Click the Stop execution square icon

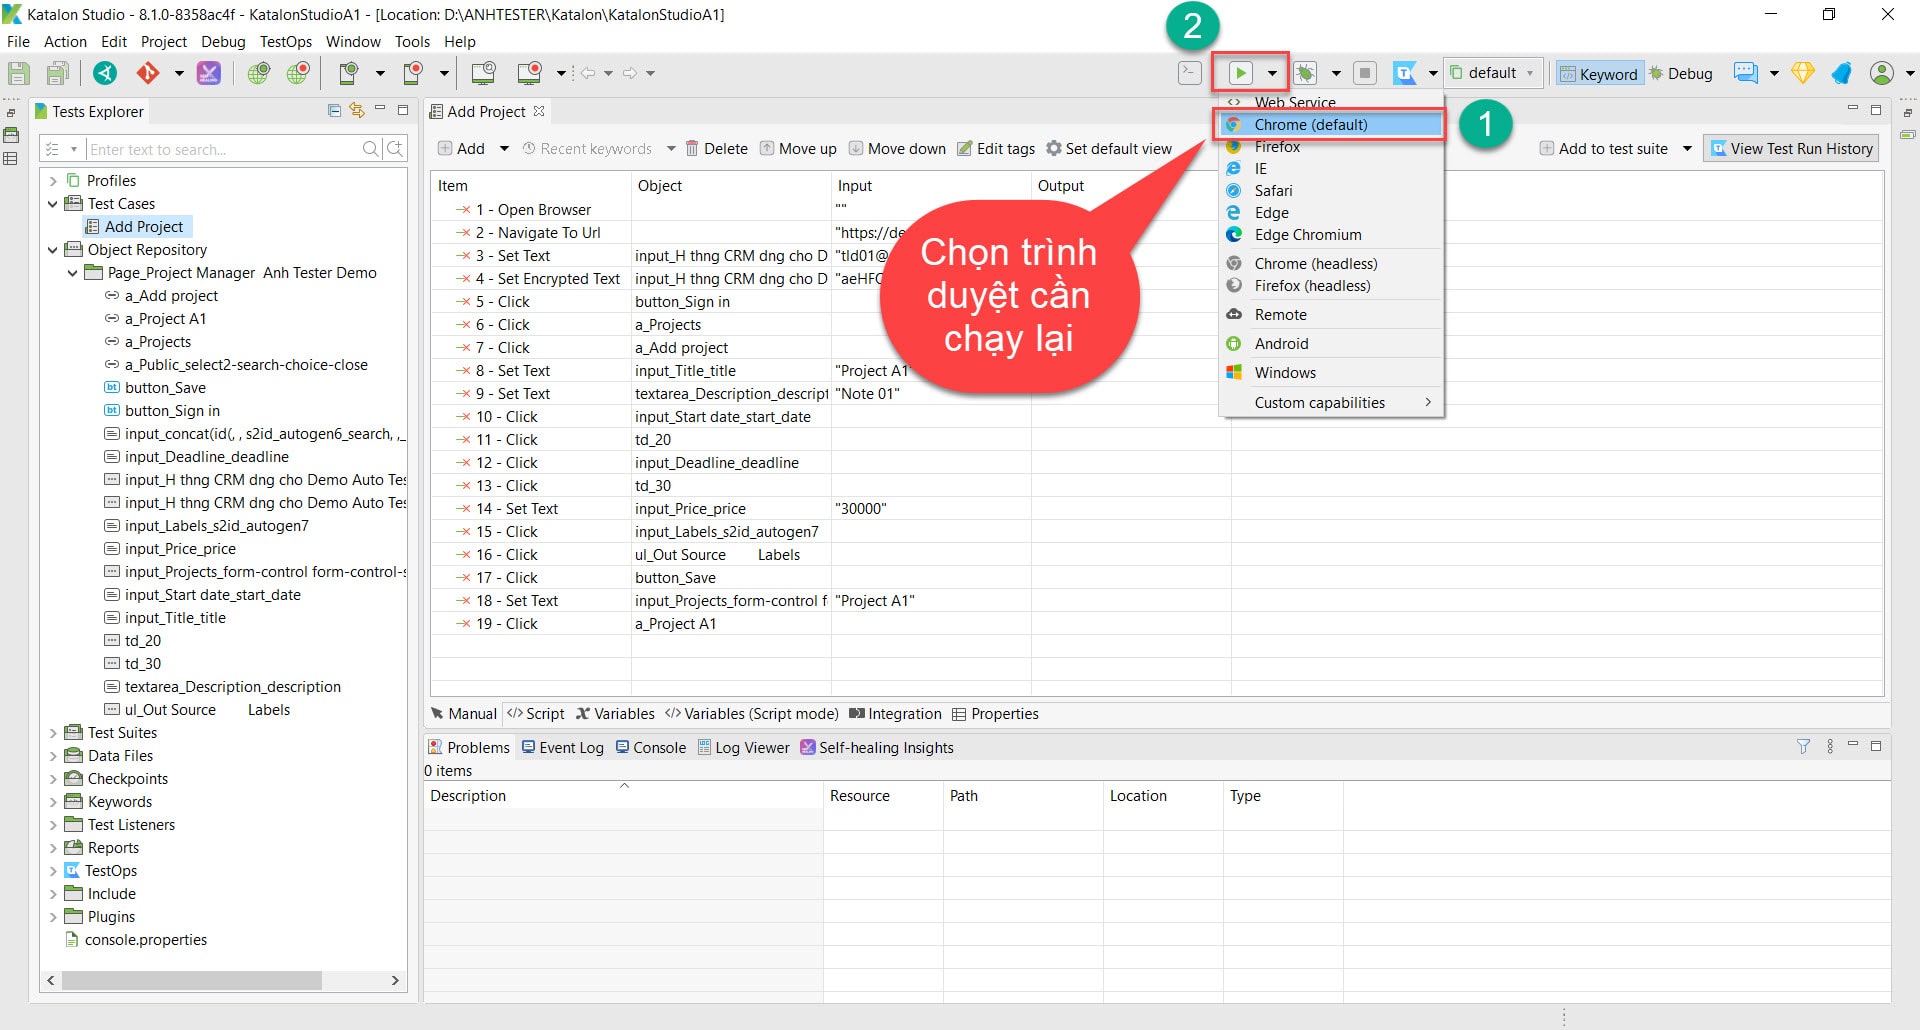pyautogui.click(x=1365, y=73)
